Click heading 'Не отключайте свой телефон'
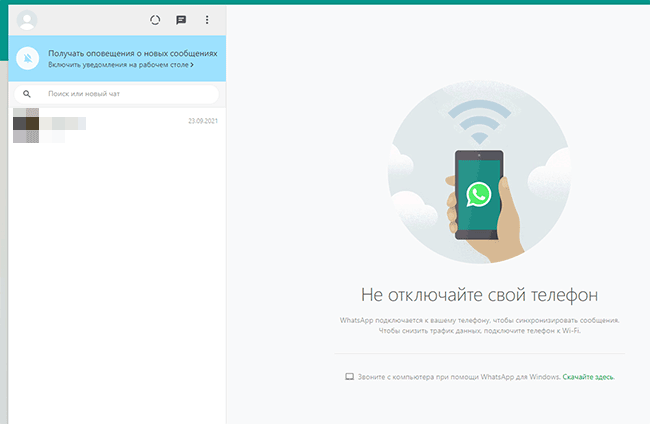Image resolution: width=650 pixels, height=424 pixels. [480, 295]
